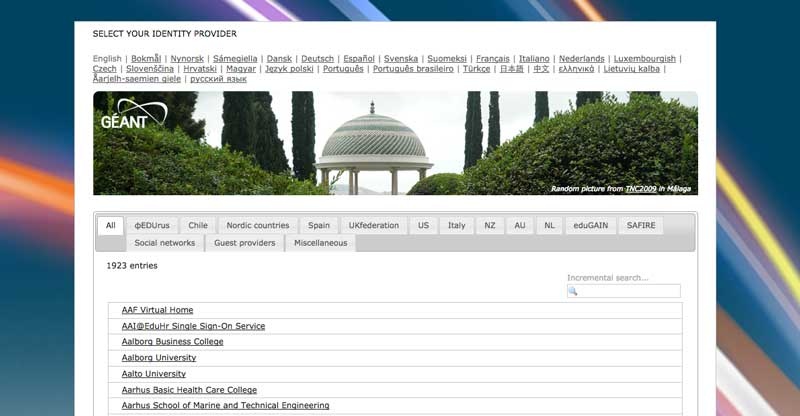
Task: Click the 'SELECT YOUR IDENTITY PROVIDER' heading
Action: [165, 34]
